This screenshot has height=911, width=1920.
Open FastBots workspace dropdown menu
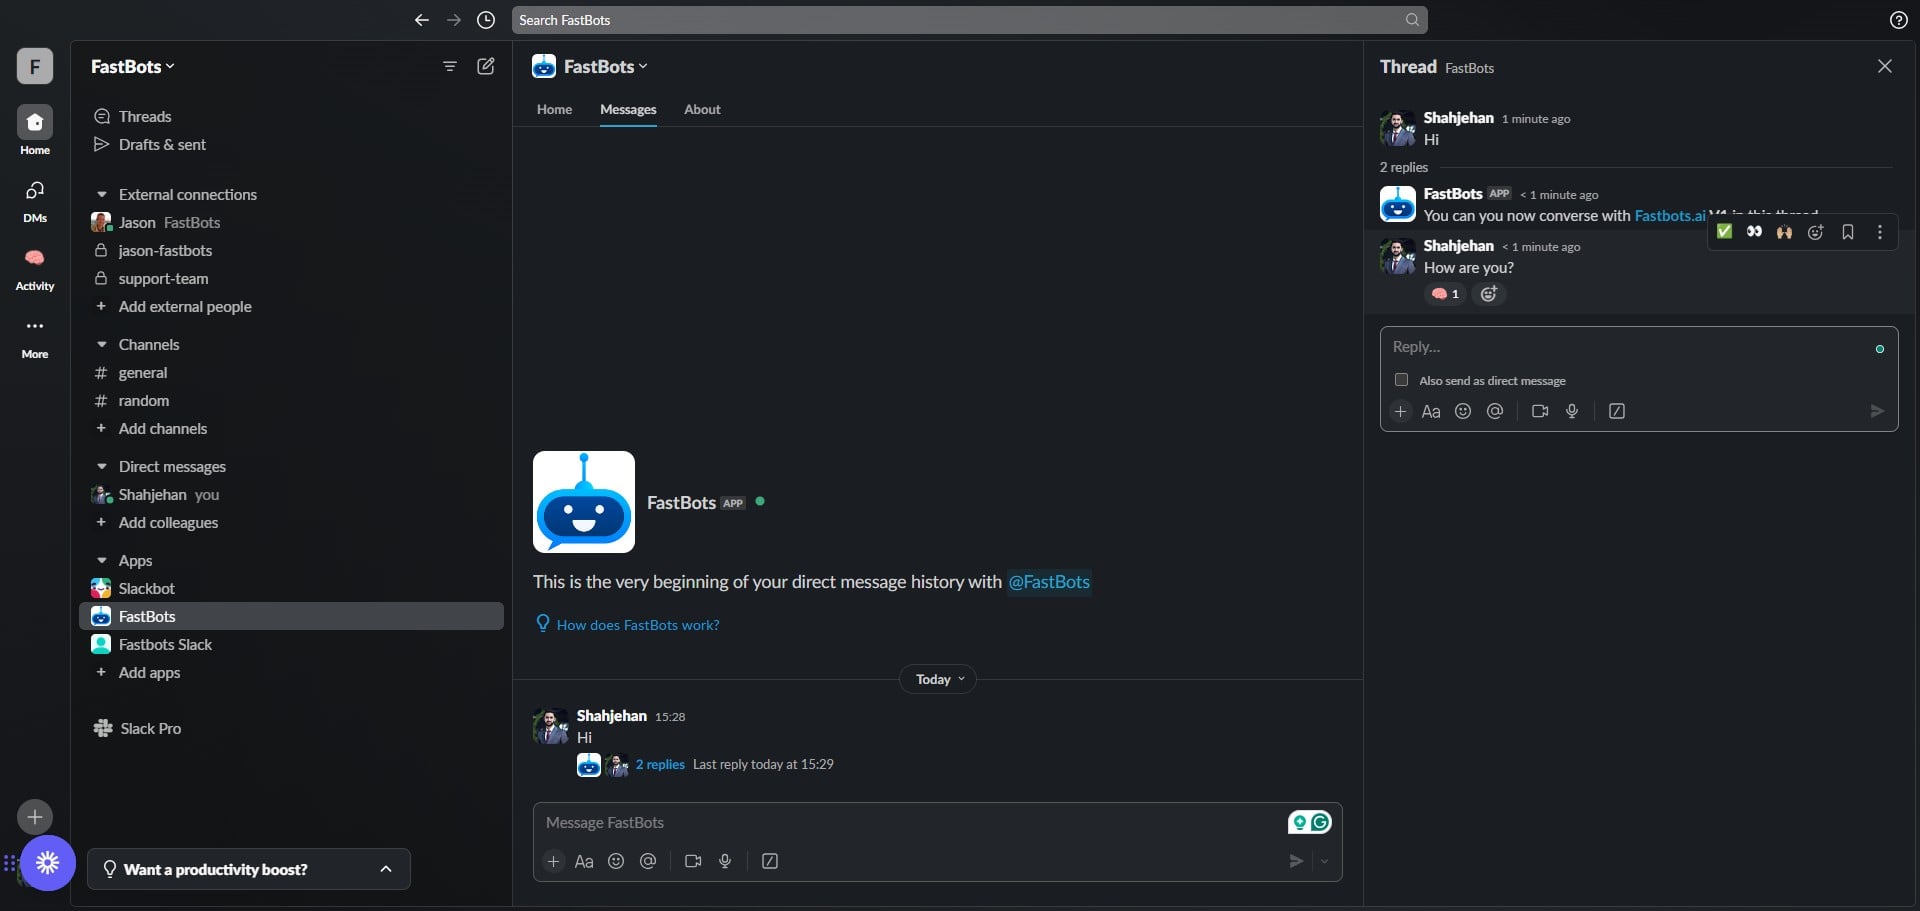click(x=133, y=66)
